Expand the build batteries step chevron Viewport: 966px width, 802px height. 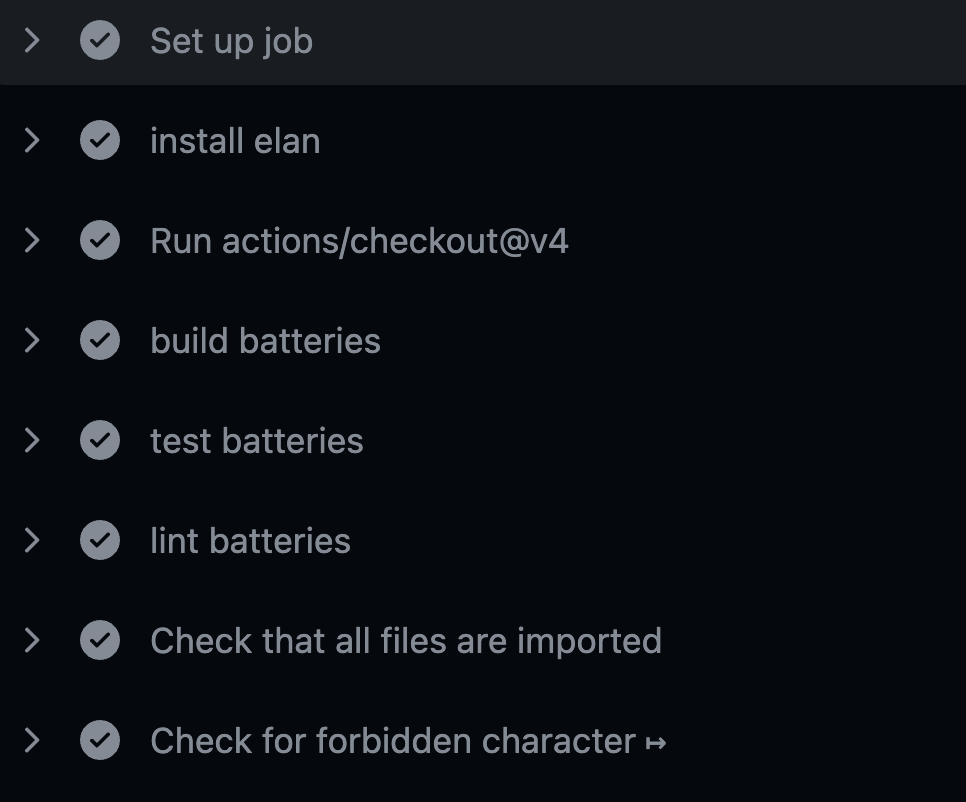click(x=32, y=340)
